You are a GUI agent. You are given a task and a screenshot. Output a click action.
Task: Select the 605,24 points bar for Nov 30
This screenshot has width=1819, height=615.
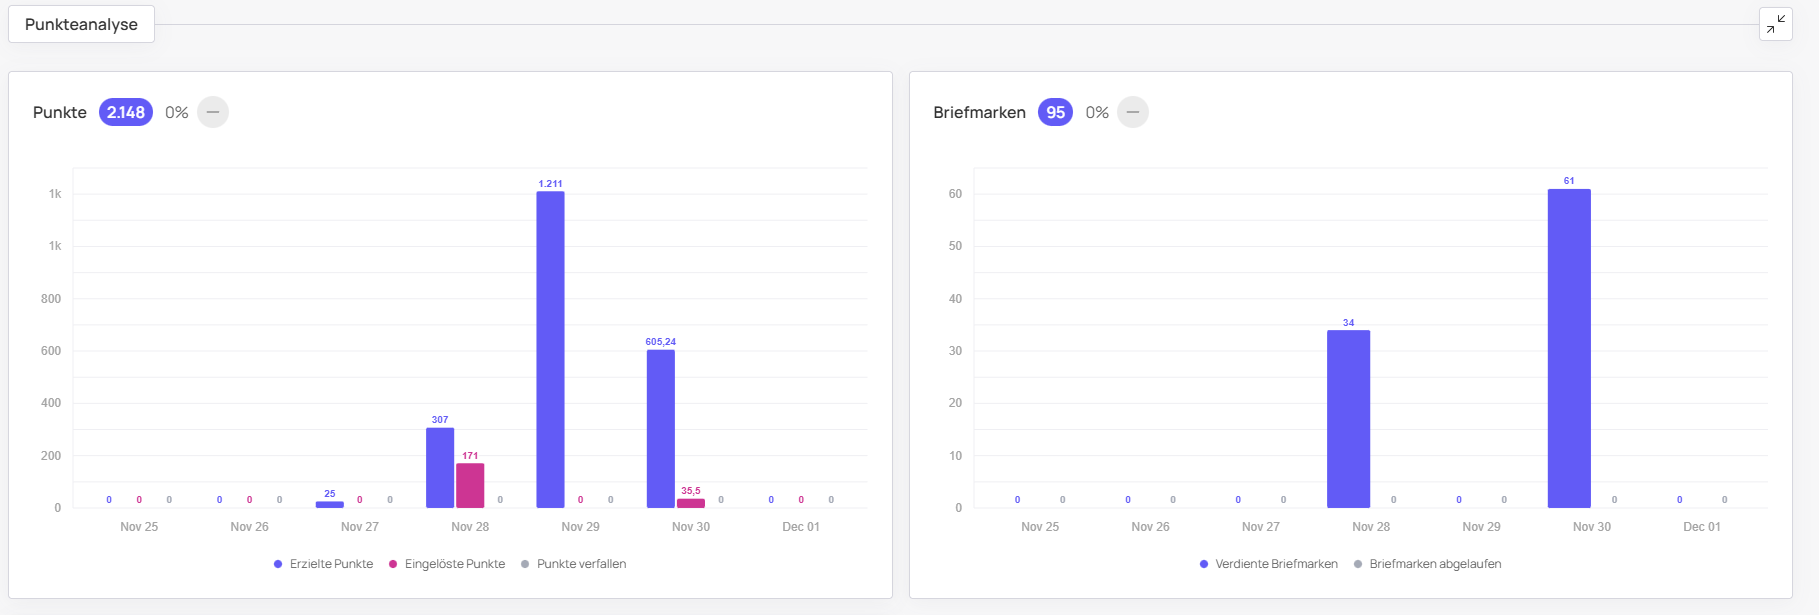660,428
